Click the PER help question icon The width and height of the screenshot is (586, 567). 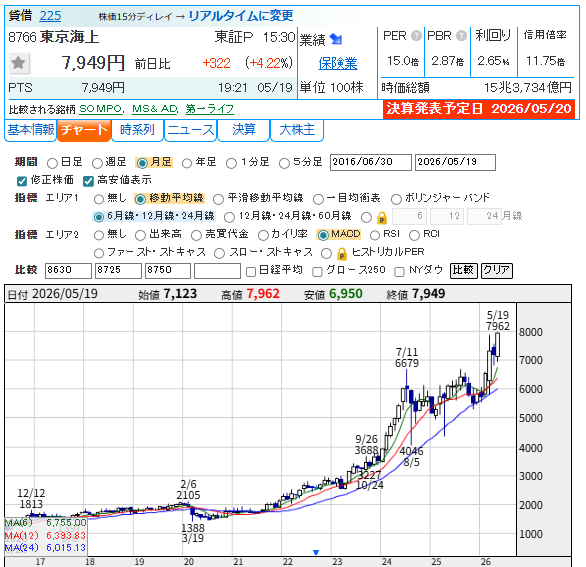tap(416, 36)
